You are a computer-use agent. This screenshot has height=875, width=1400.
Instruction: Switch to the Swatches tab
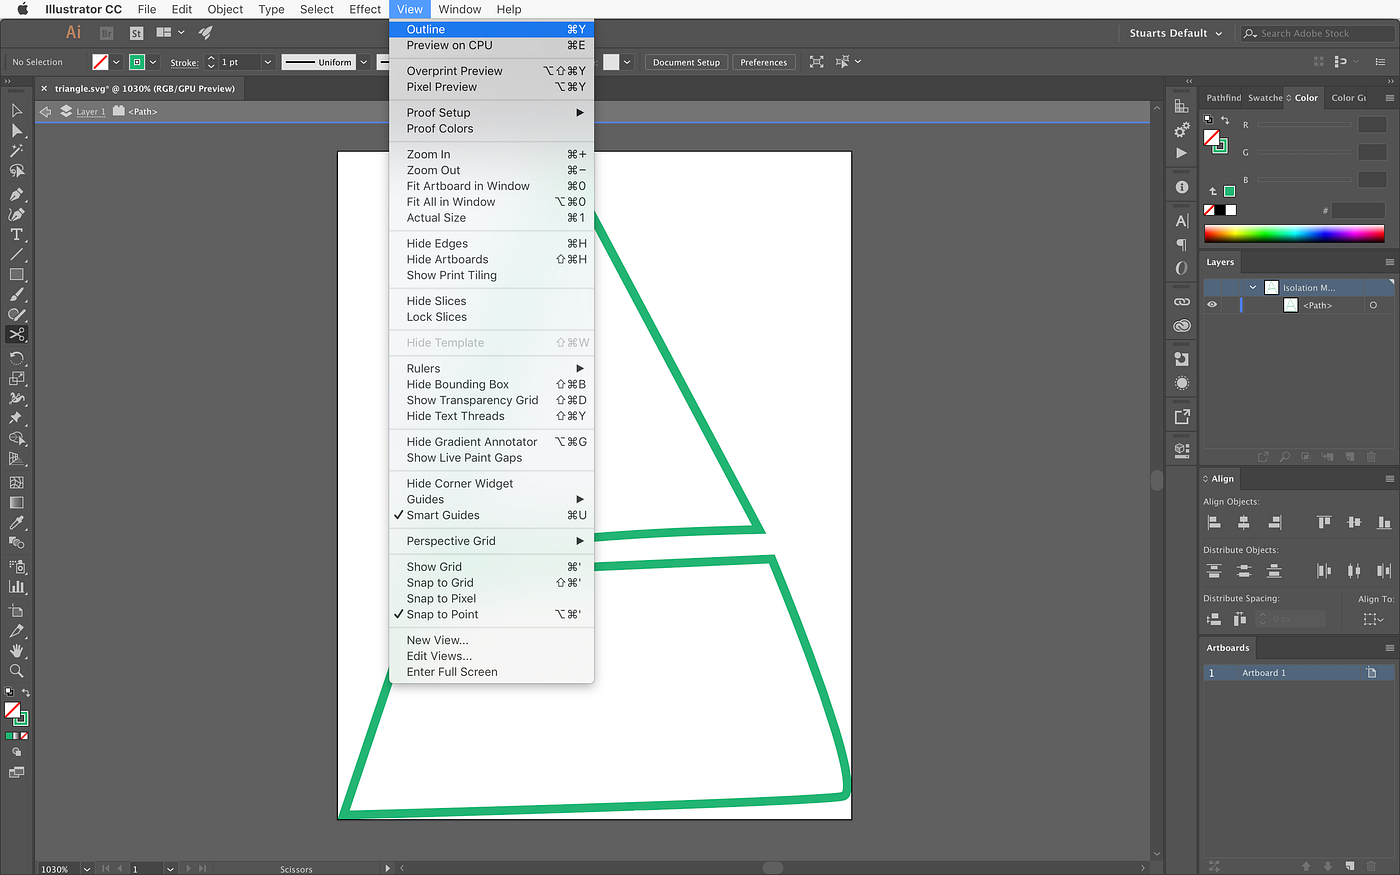[1264, 97]
